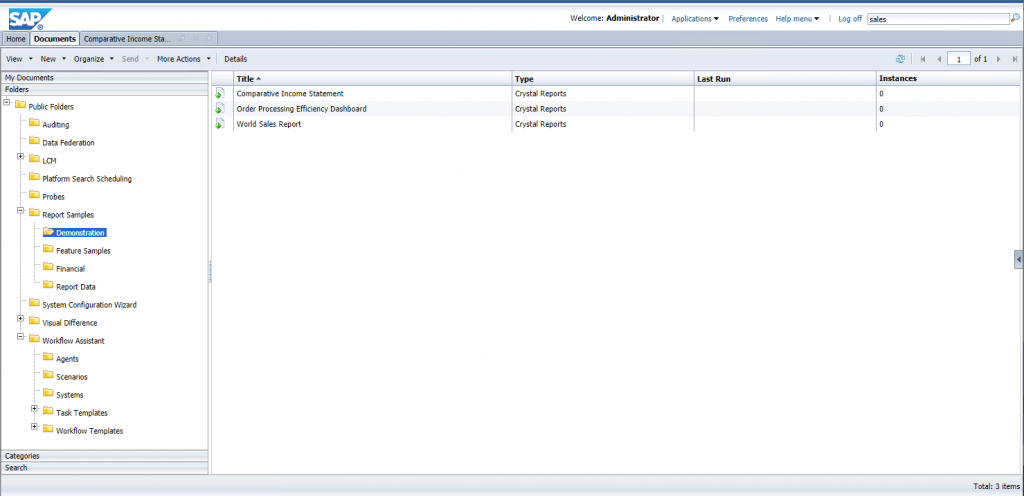The image size is (1024, 496).
Task: Collapse the Workflow Assistant folder node
Action: [21, 337]
